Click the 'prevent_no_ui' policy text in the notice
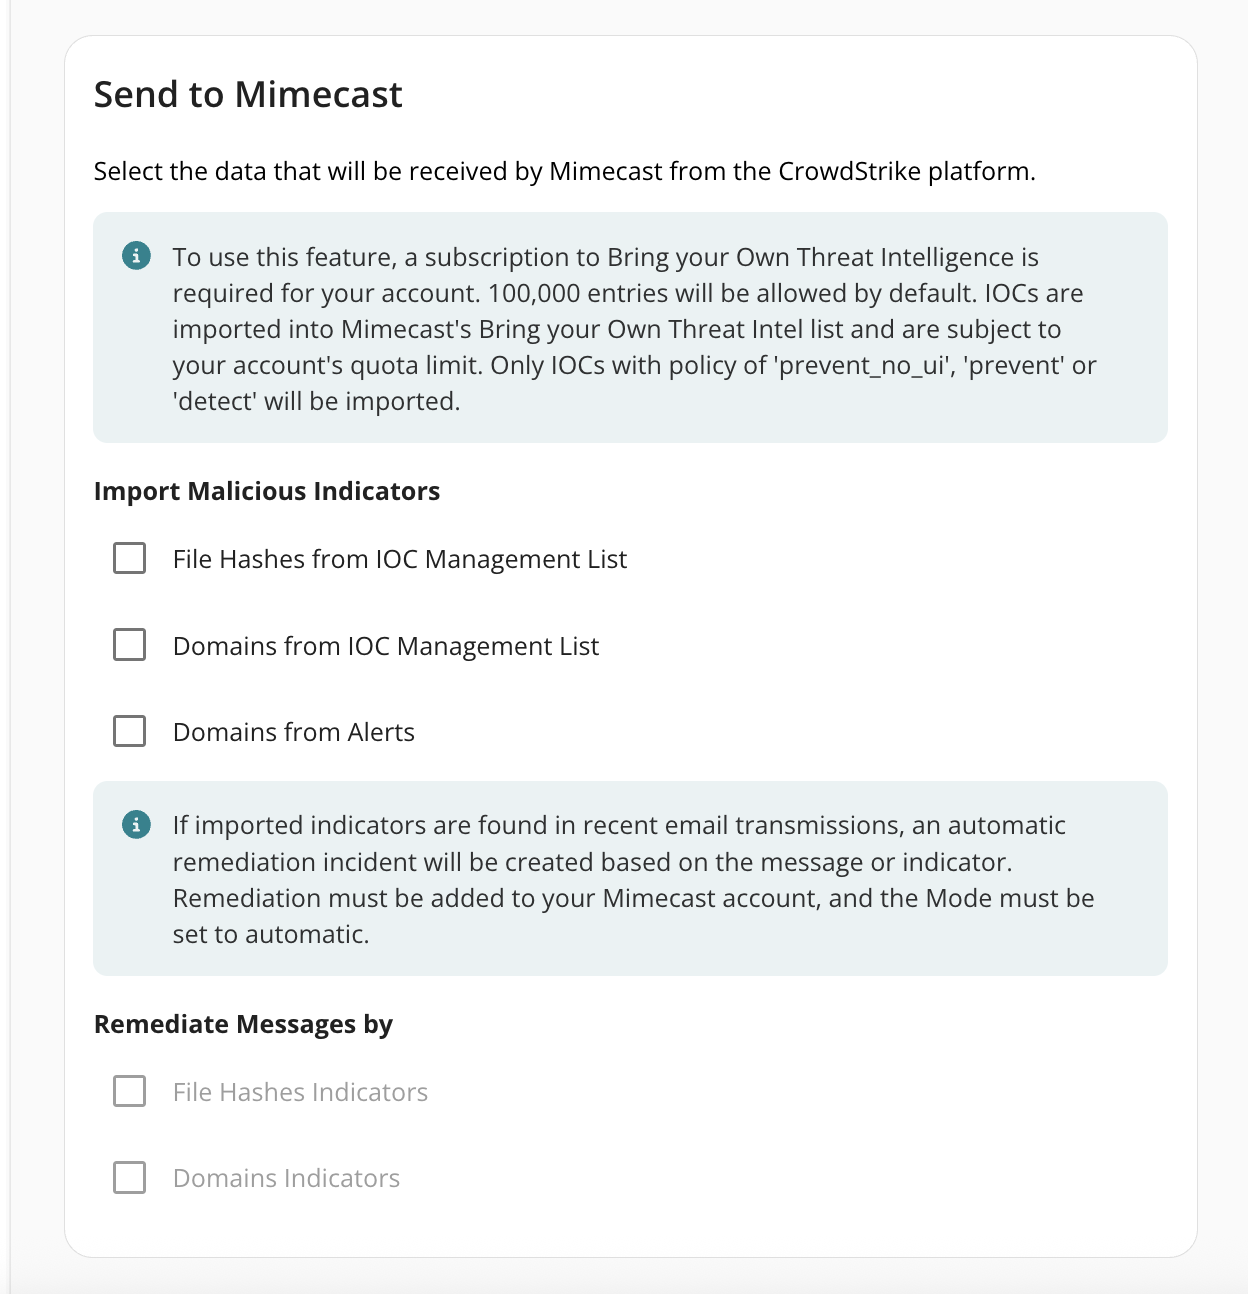Image resolution: width=1248 pixels, height=1294 pixels. (864, 365)
